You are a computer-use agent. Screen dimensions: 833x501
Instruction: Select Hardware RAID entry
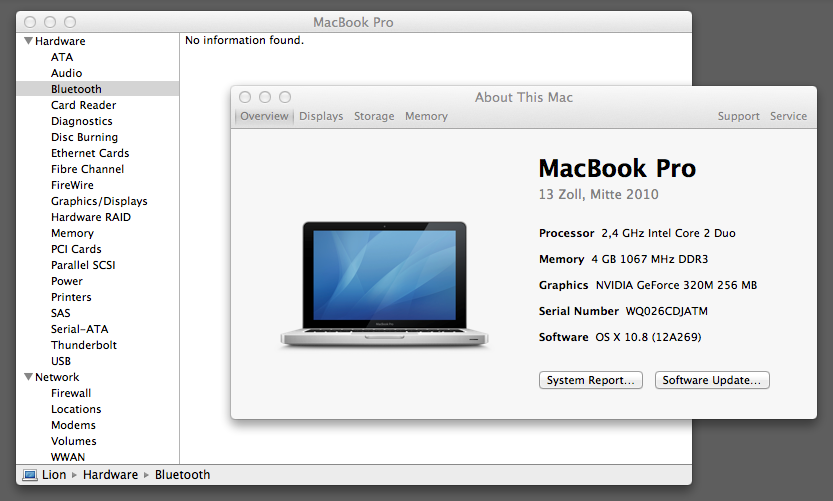[91, 217]
